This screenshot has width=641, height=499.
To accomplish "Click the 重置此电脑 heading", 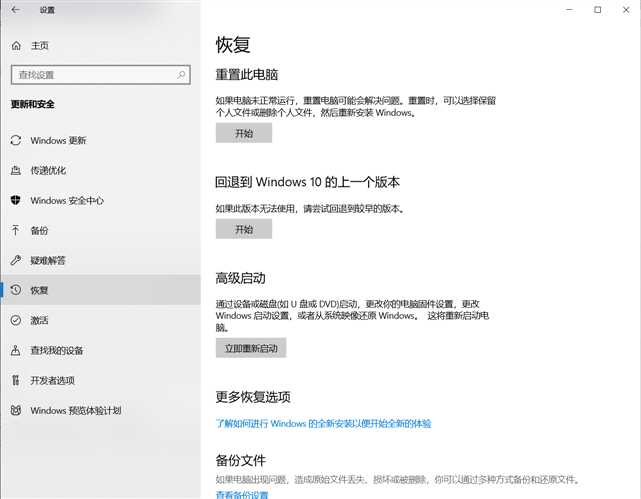I will 247,74.
